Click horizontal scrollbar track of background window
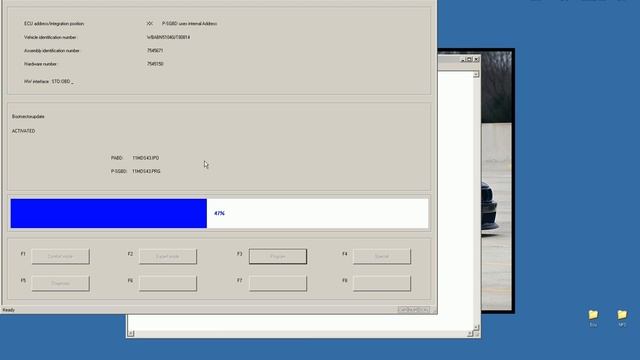640x360 pixels. tap(300, 334)
